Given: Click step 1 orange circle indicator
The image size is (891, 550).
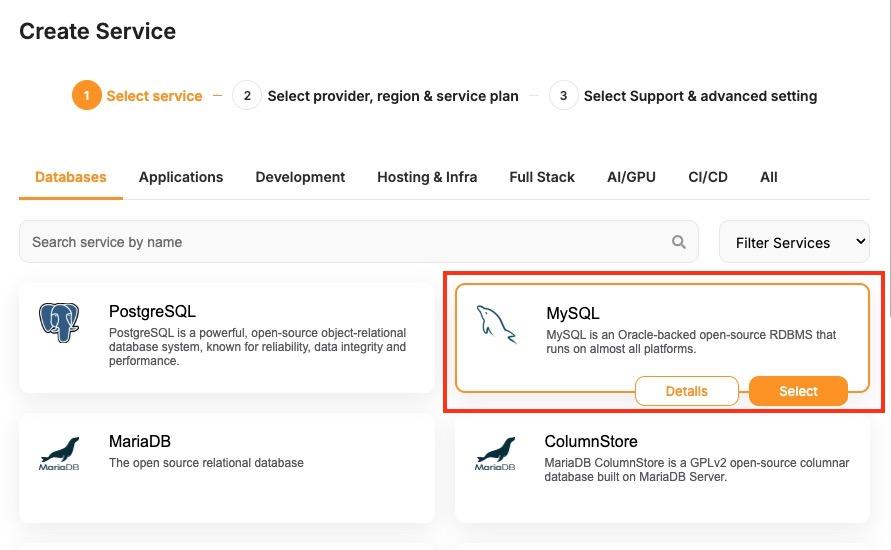Looking at the screenshot, I should [86, 96].
